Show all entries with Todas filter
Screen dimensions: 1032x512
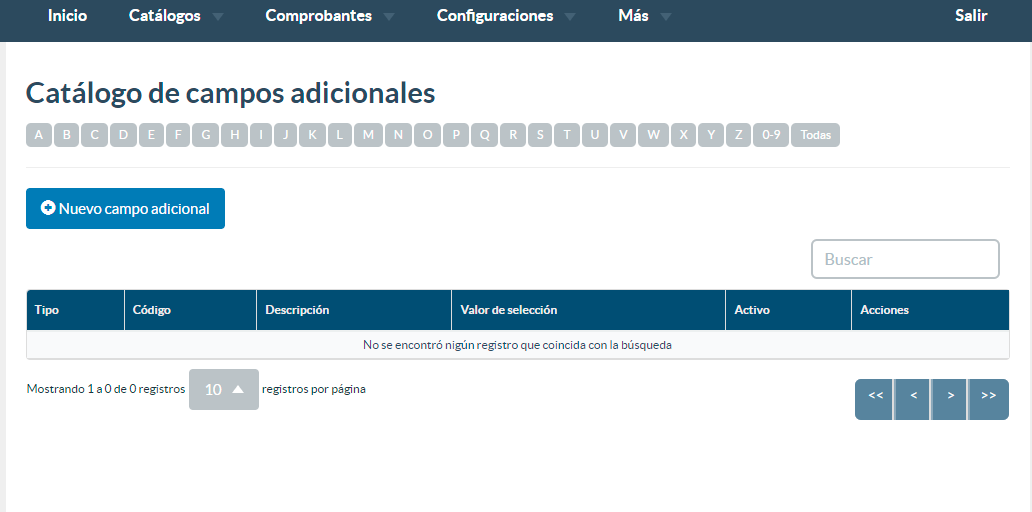815,135
